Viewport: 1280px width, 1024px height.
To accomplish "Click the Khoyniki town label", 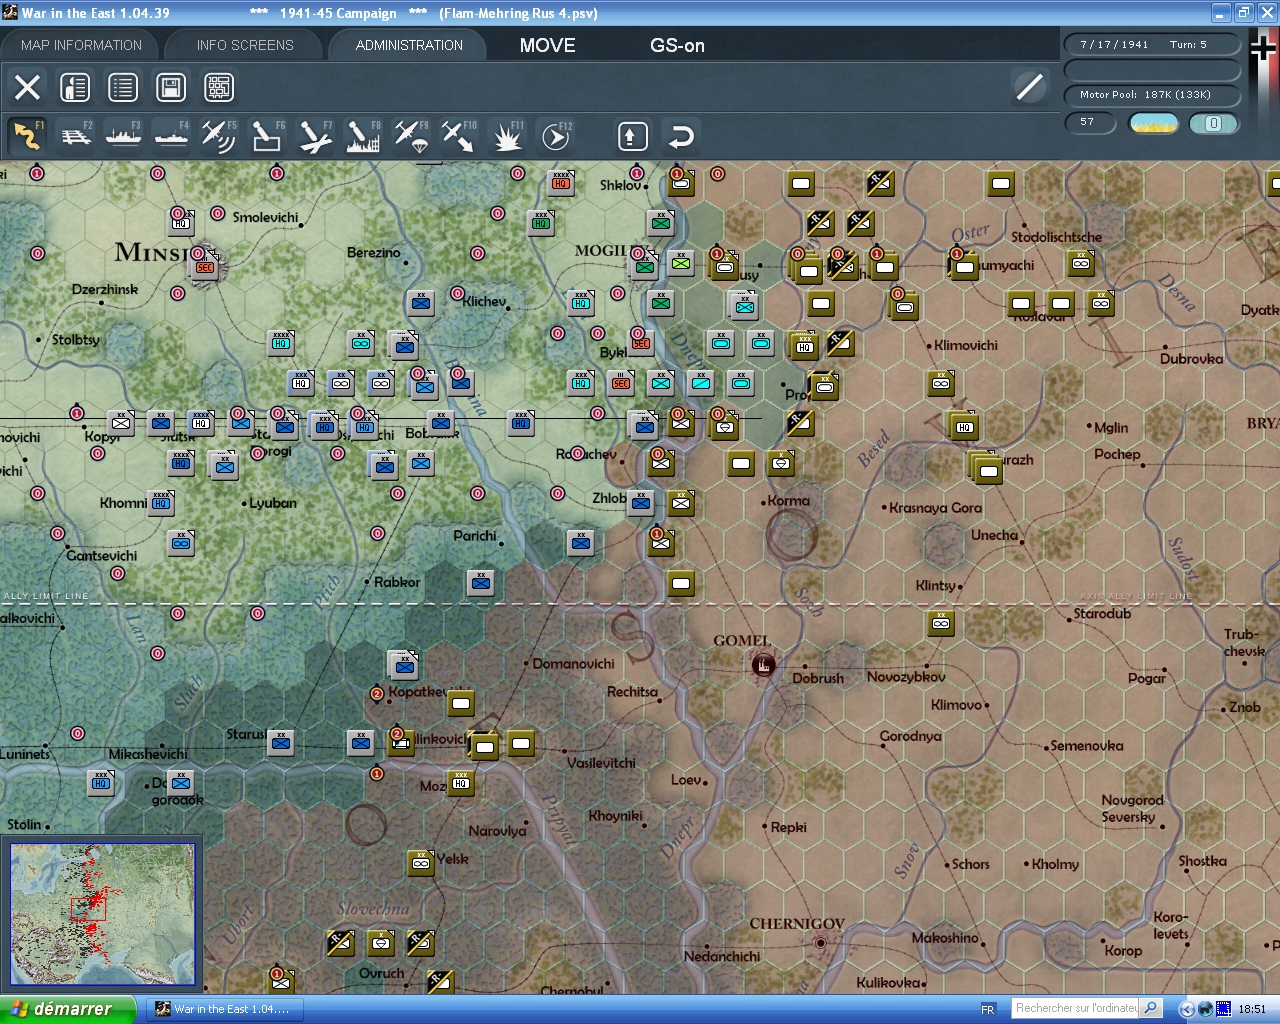I will 615,816.
